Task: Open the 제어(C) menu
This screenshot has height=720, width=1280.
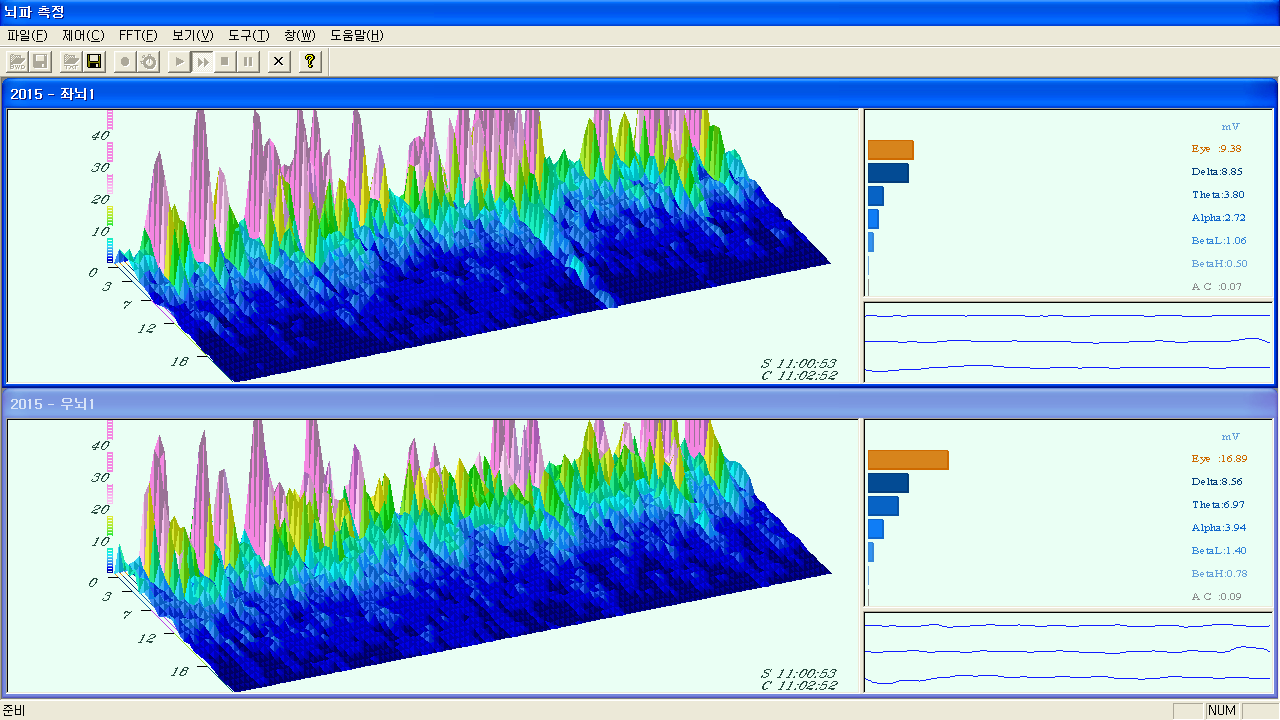Action: pos(83,35)
